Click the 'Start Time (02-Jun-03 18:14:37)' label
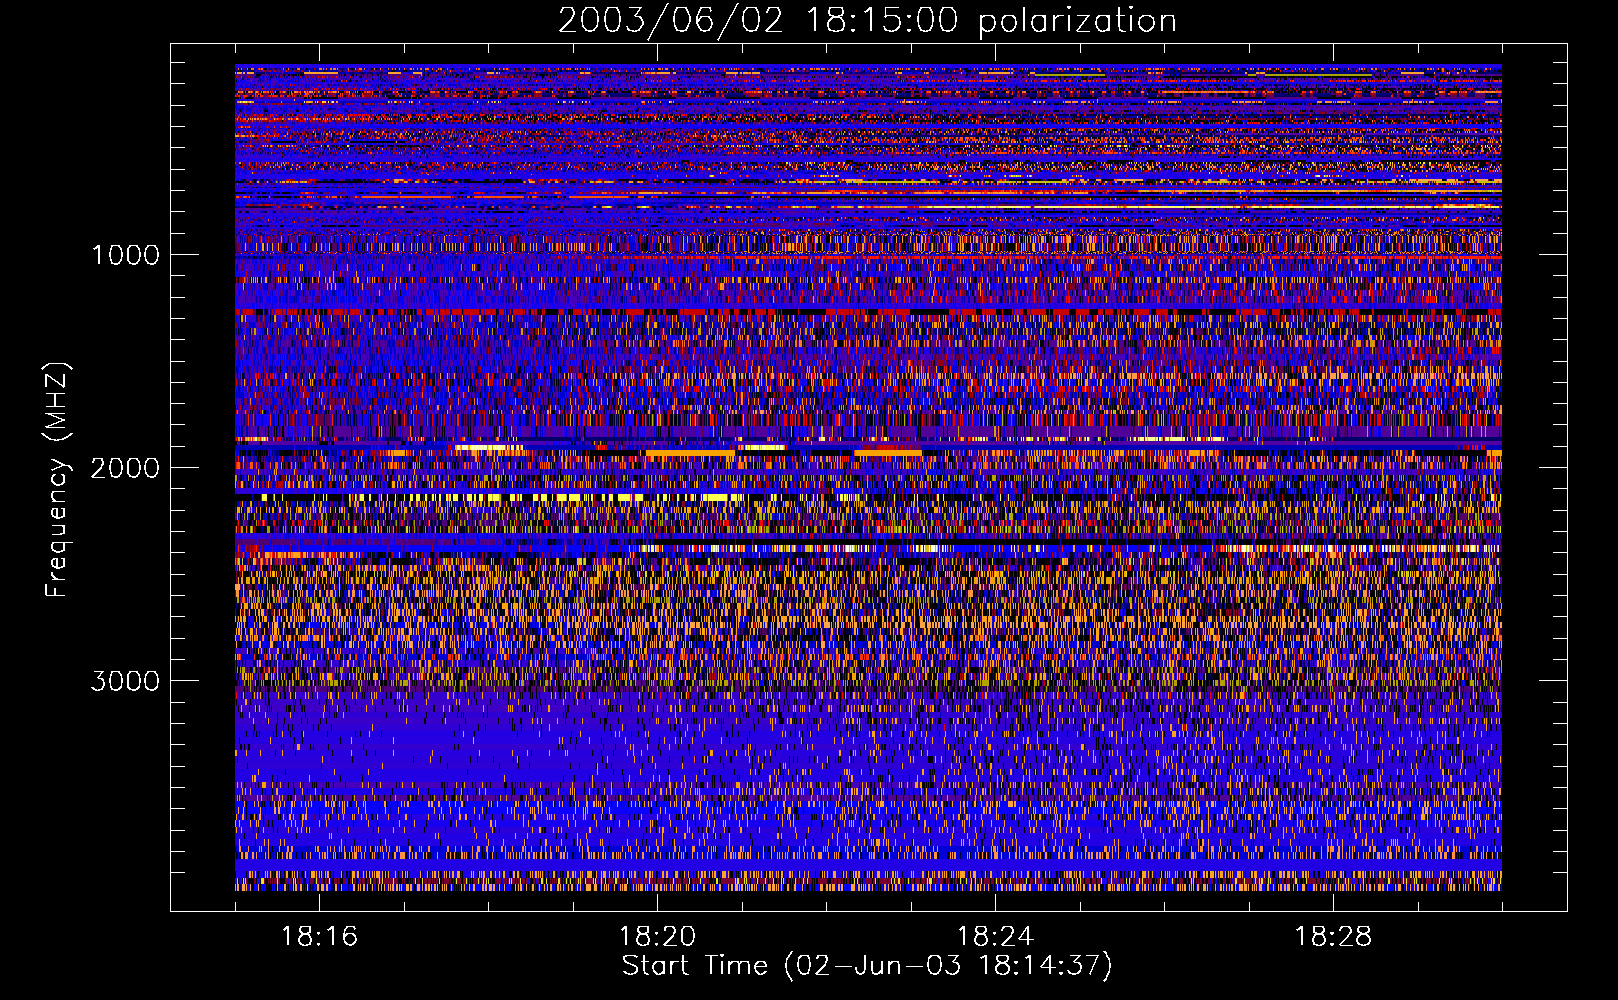Viewport: 1618px width, 1000px height. coord(867,966)
